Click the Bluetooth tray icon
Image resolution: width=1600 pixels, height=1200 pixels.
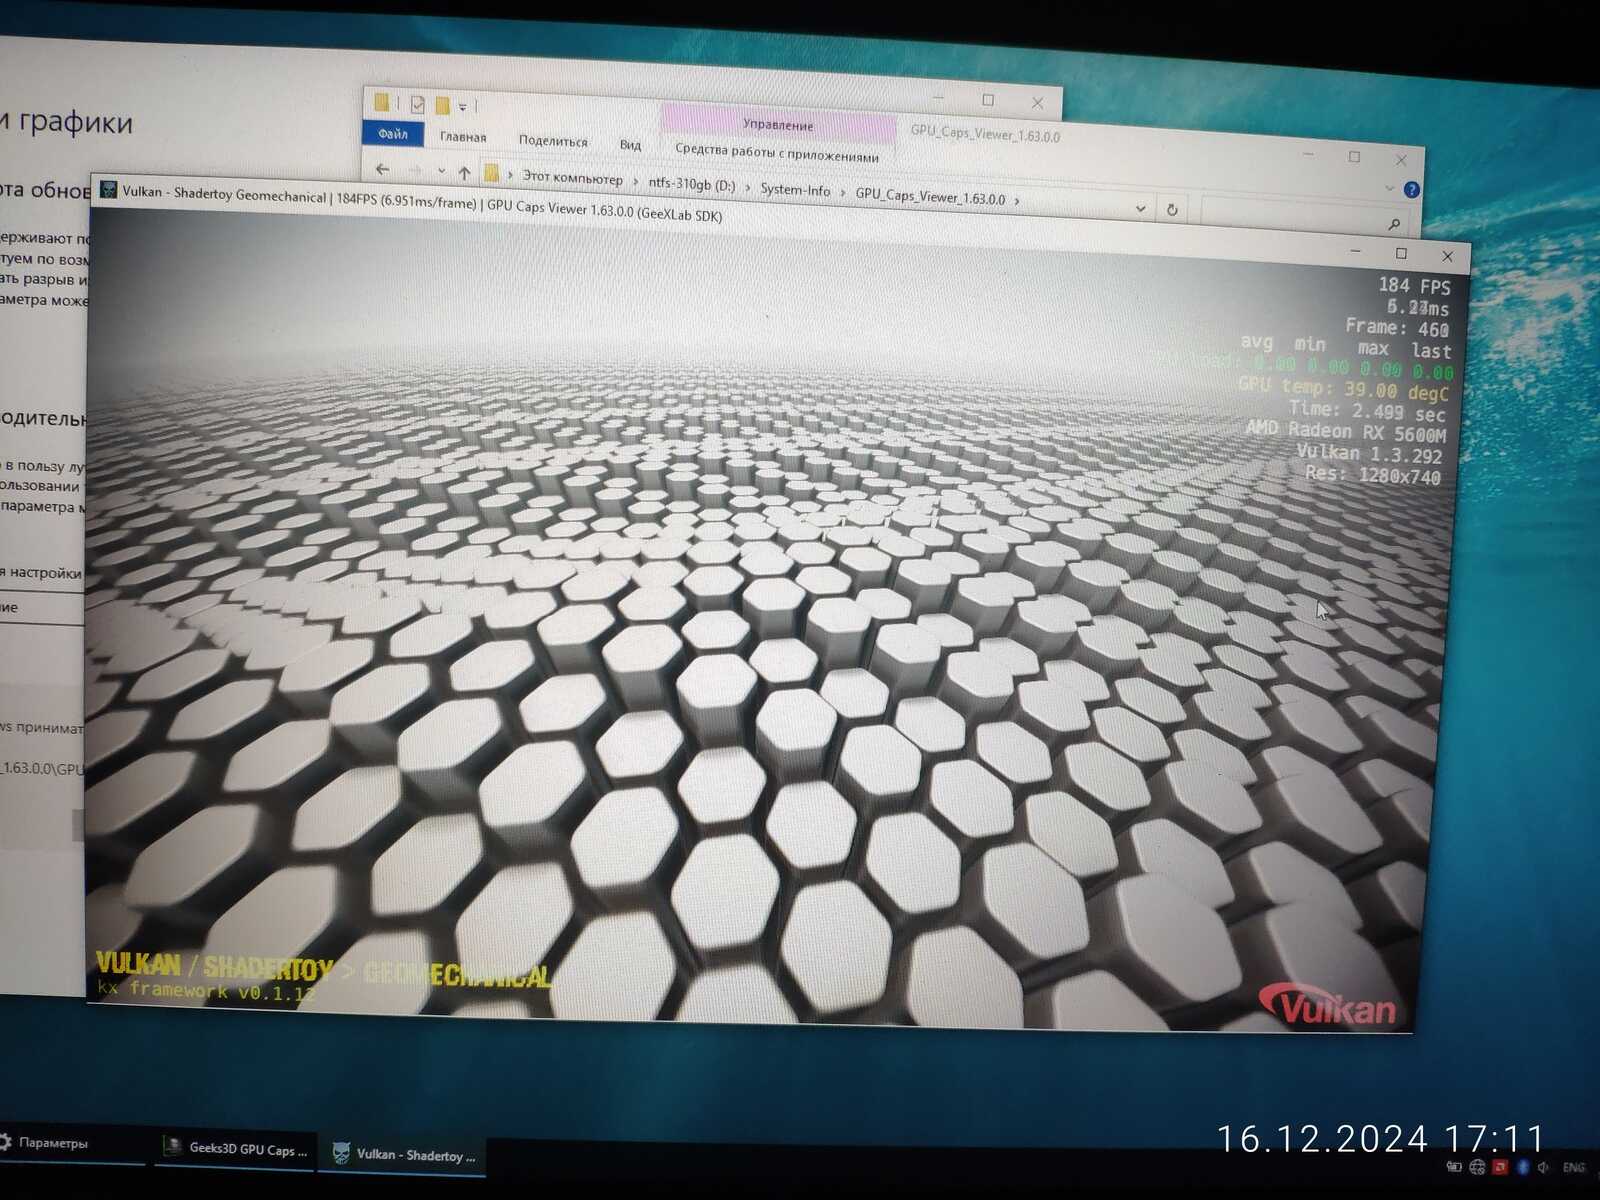tap(1523, 1167)
